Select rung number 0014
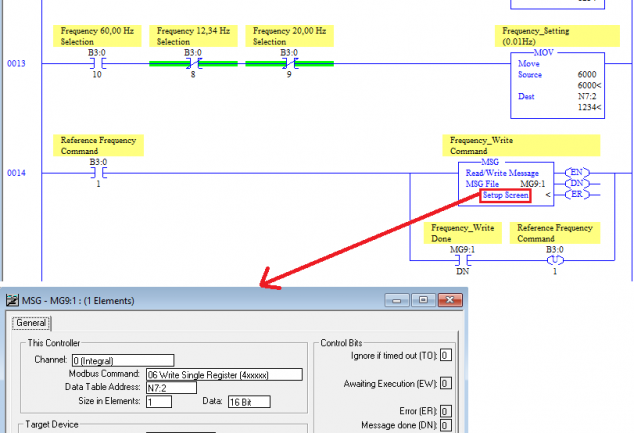The width and height of the screenshot is (634, 433). 16,173
